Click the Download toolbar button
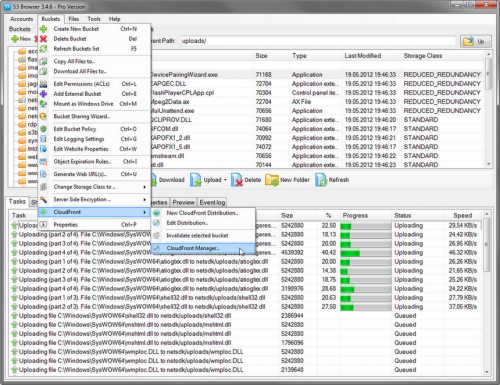This screenshot has width=500, height=385. pyautogui.click(x=168, y=180)
